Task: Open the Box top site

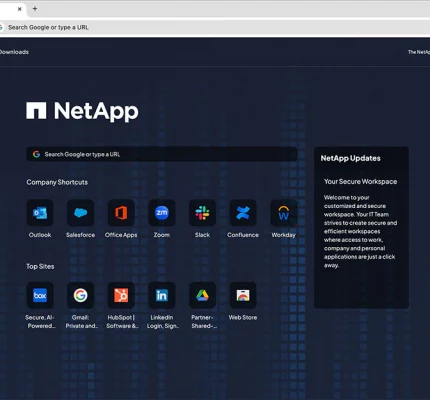Action: 40,295
